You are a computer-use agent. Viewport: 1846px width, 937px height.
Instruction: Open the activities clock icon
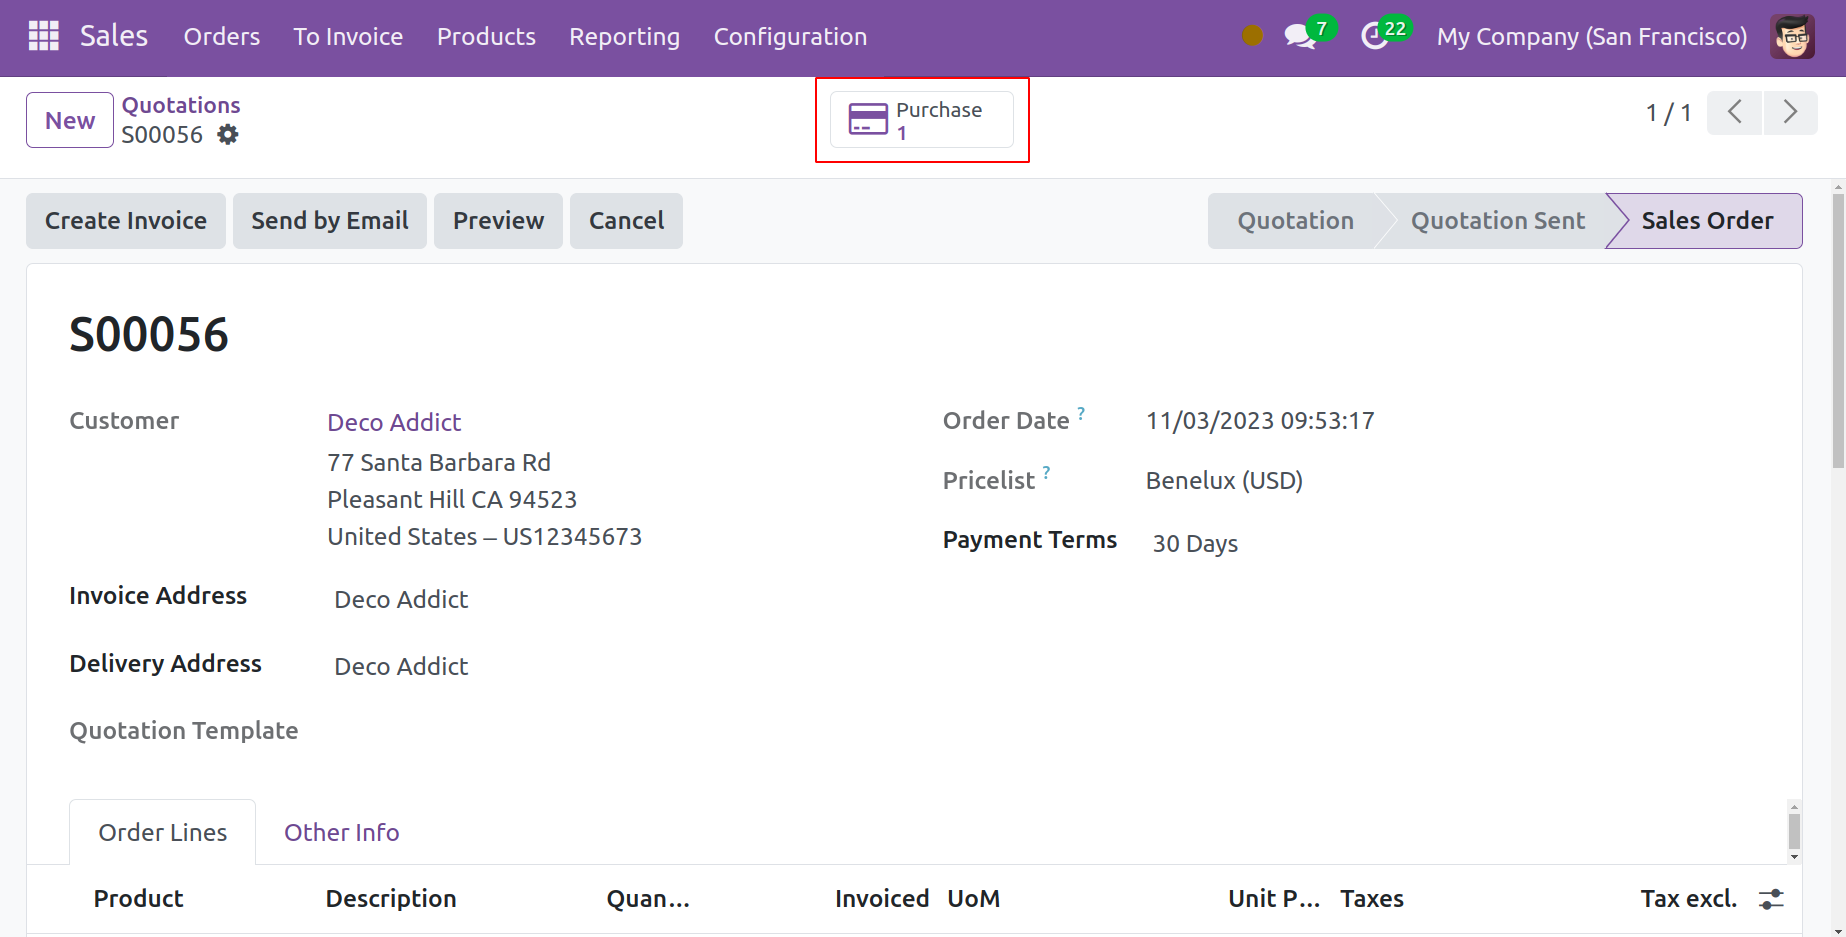pos(1375,37)
